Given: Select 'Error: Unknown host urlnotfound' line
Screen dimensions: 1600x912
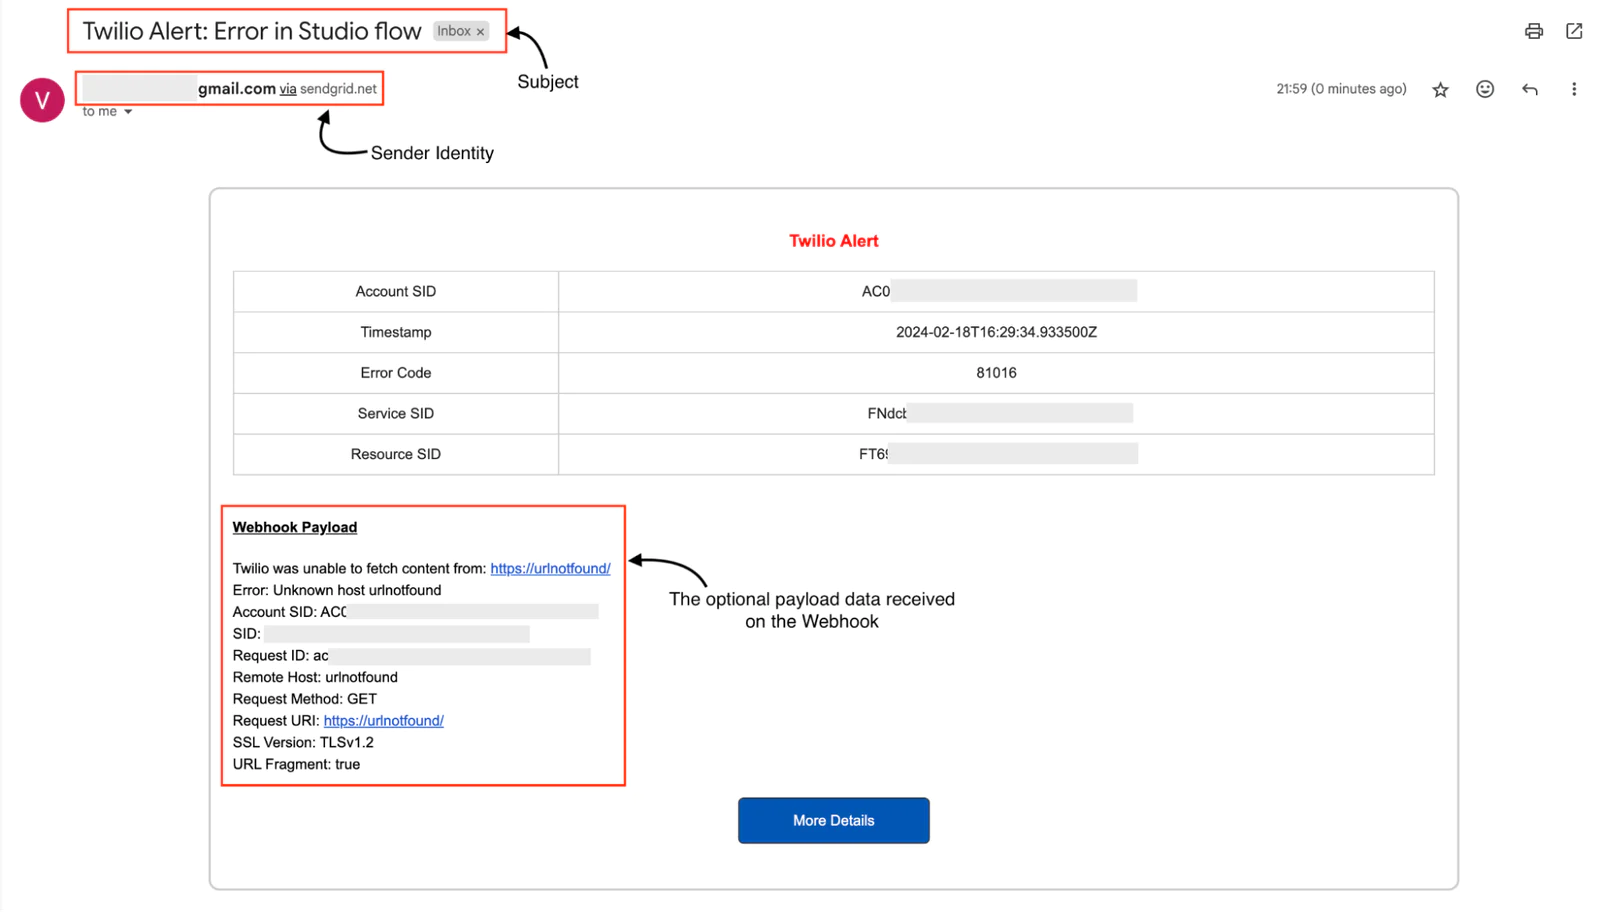Looking at the screenshot, I should pyautogui.click(x=337, y=590).
